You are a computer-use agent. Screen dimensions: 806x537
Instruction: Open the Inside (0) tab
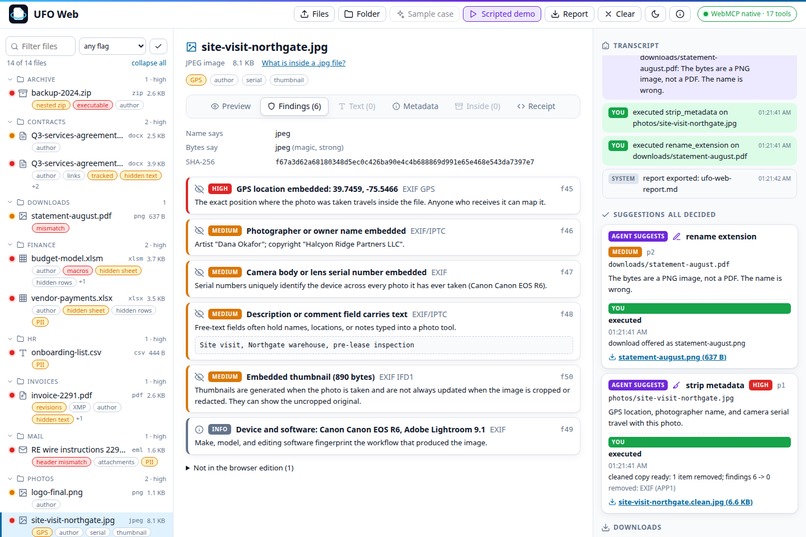478,106
